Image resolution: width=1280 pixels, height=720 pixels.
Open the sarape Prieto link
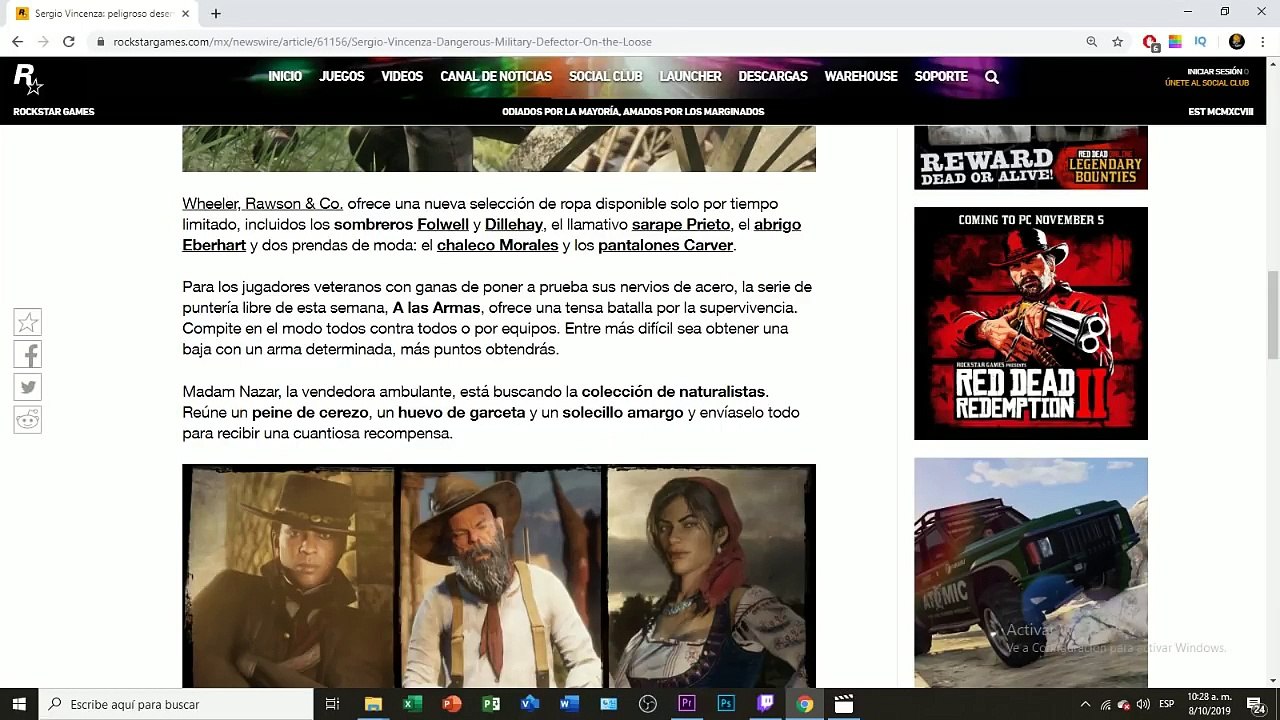681,225
